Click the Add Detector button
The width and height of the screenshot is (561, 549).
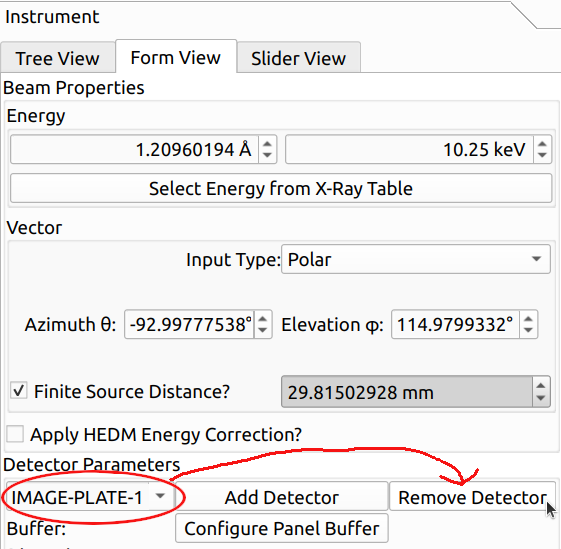pyautogui.click(x=282, y=497)
